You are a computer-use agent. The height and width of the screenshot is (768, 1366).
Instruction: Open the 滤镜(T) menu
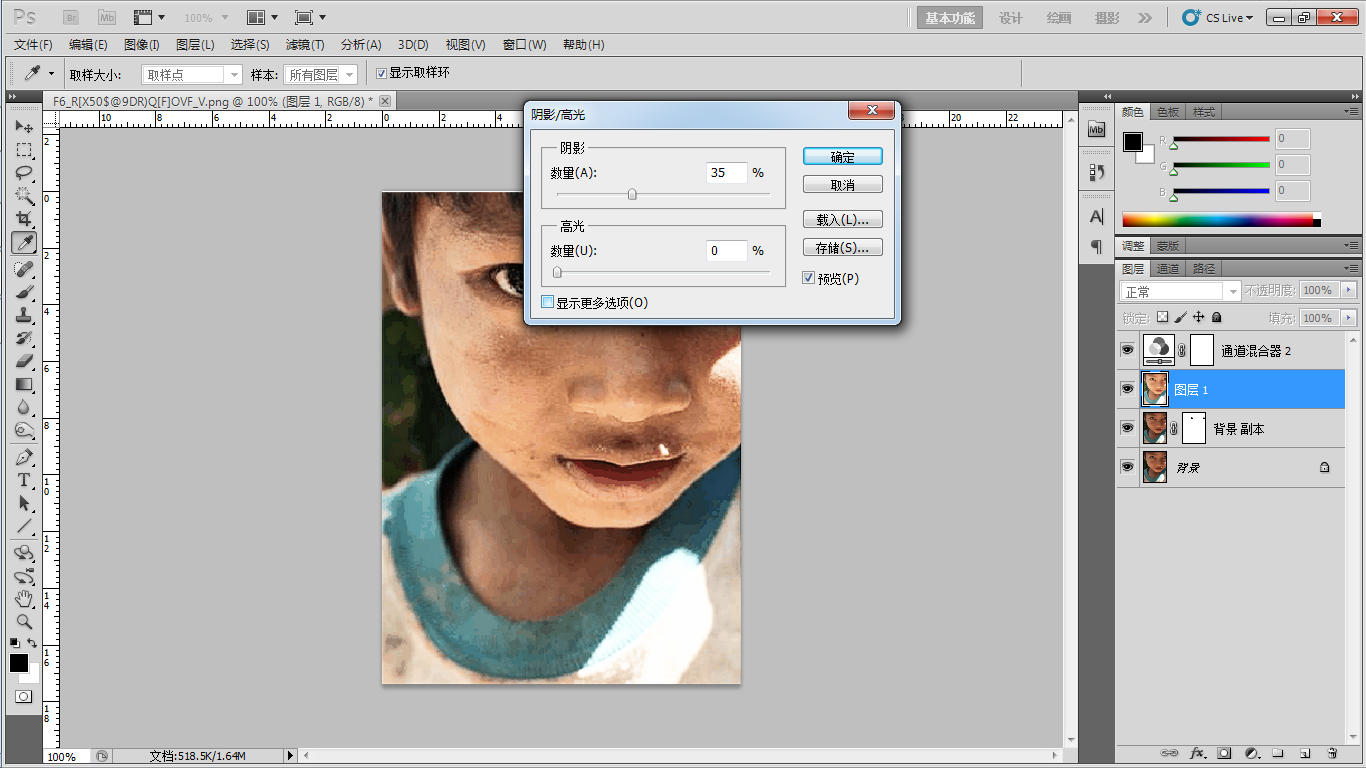coord(305,45)
